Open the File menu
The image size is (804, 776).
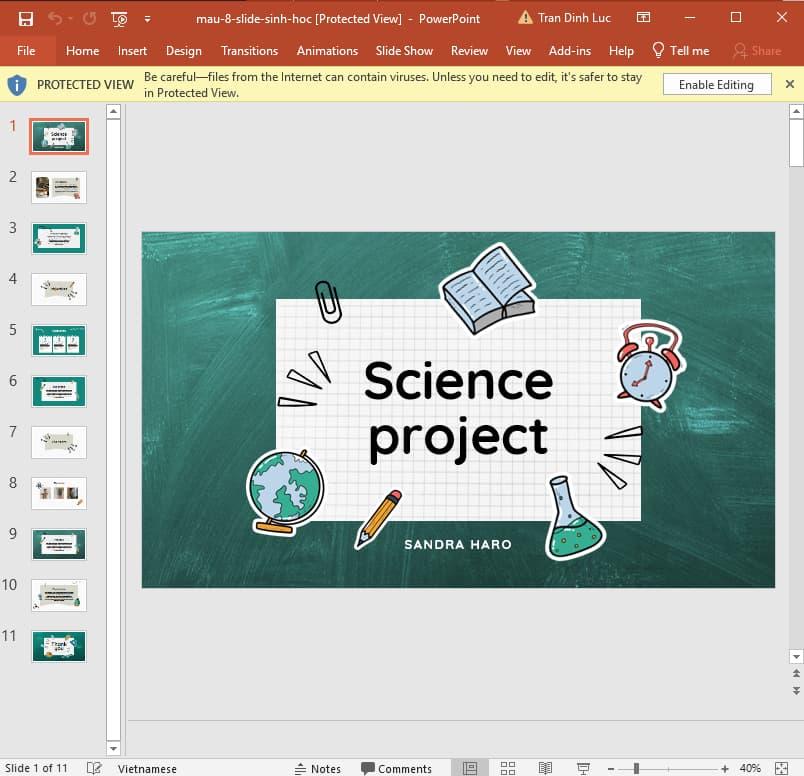[x=27, y=50]
